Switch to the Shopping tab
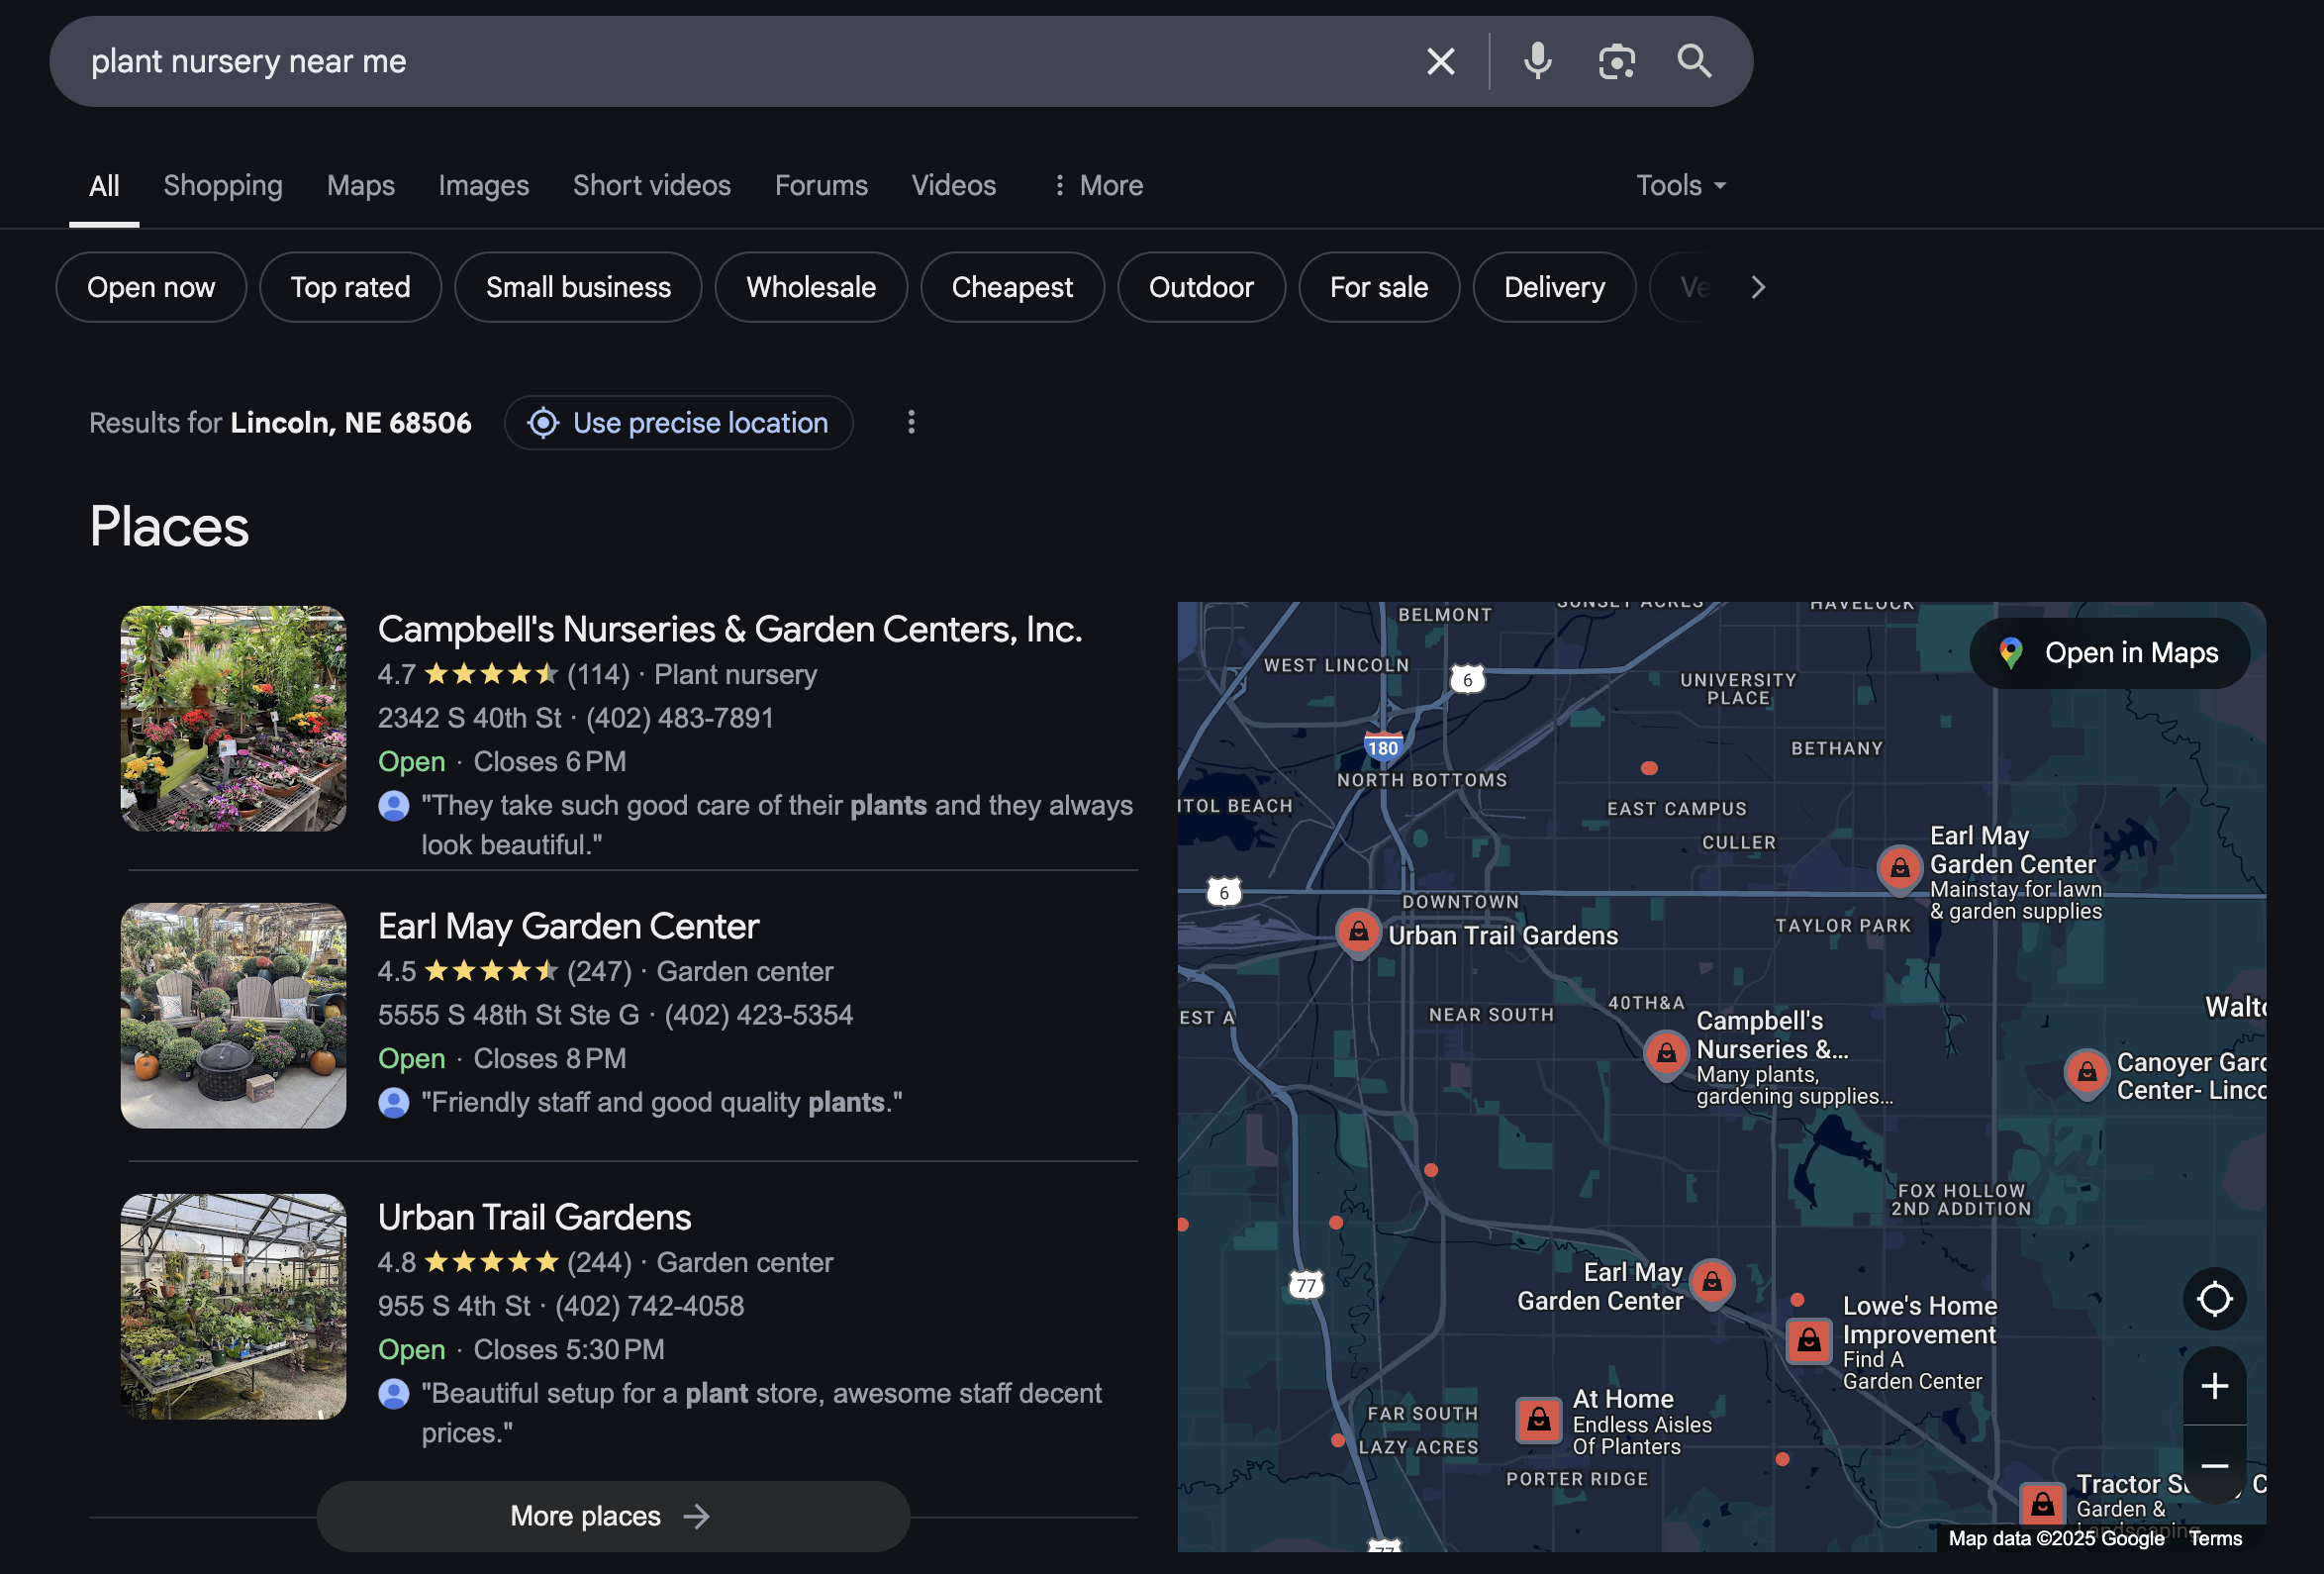 point(223,186)
